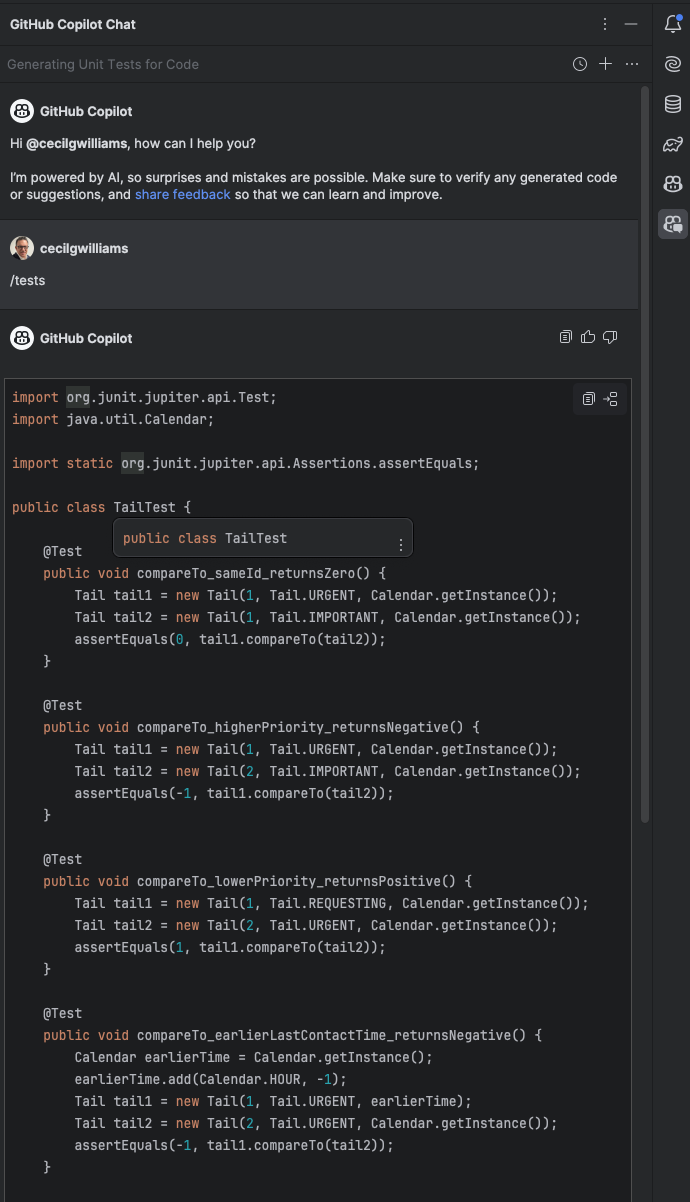Click assertEquals(0, tail1.compareTo(tail2)) line

230,639
